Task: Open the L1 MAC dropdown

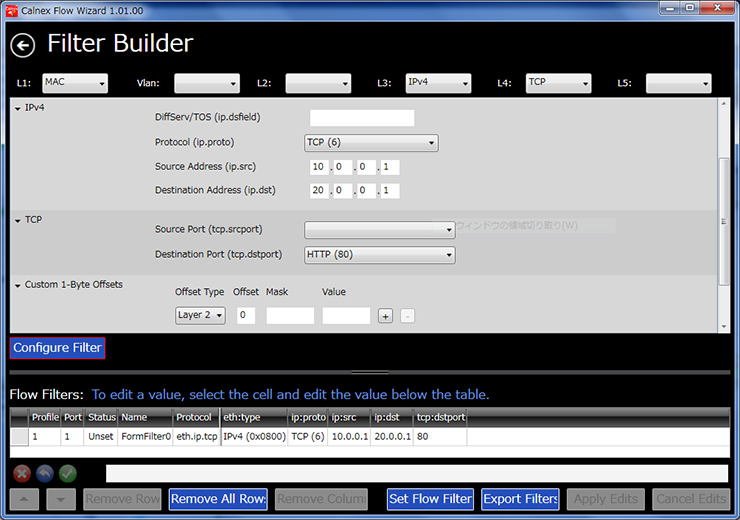Action: pyautogui.click(x=75, y=83)
